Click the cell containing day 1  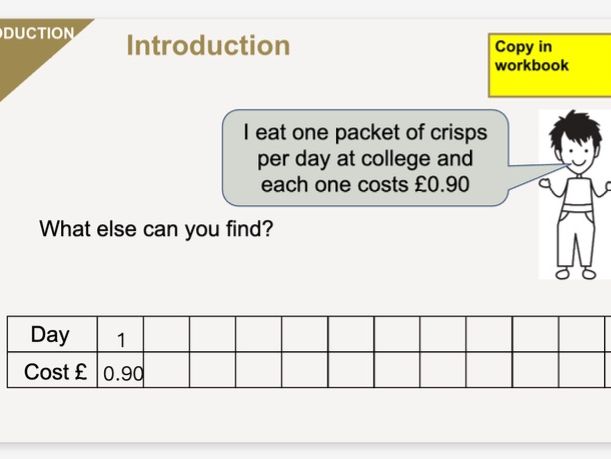tap(121, 337)
